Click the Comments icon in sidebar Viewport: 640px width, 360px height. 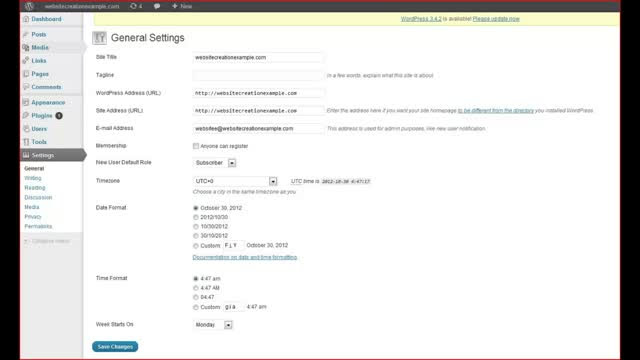click(26, 87)
